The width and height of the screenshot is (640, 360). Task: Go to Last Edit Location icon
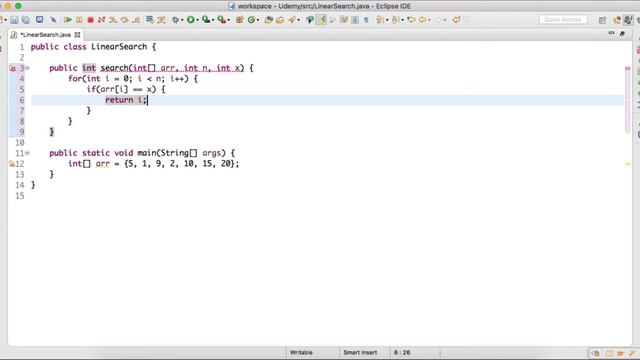[x=411, y=20]
